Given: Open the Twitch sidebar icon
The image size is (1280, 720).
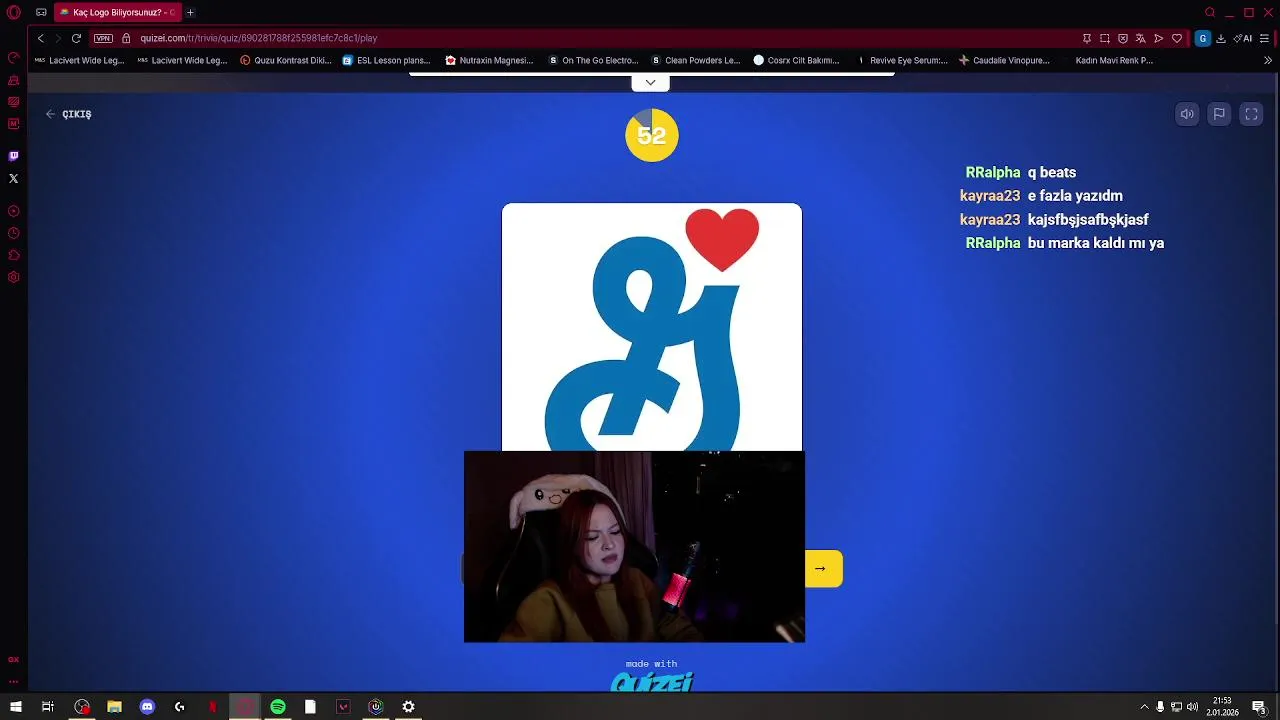Looking at the screenshot, I should [x=14, y=156].
